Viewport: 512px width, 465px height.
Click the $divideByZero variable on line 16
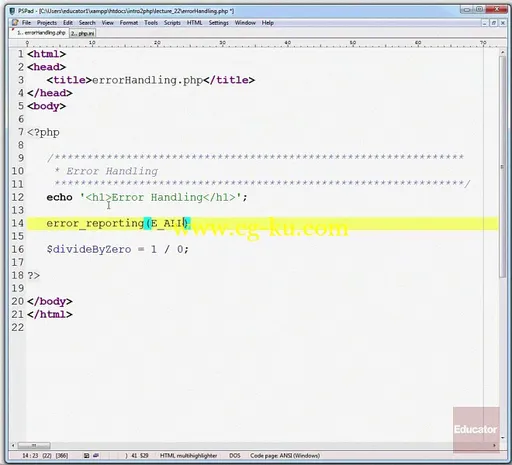click(89, 249)
